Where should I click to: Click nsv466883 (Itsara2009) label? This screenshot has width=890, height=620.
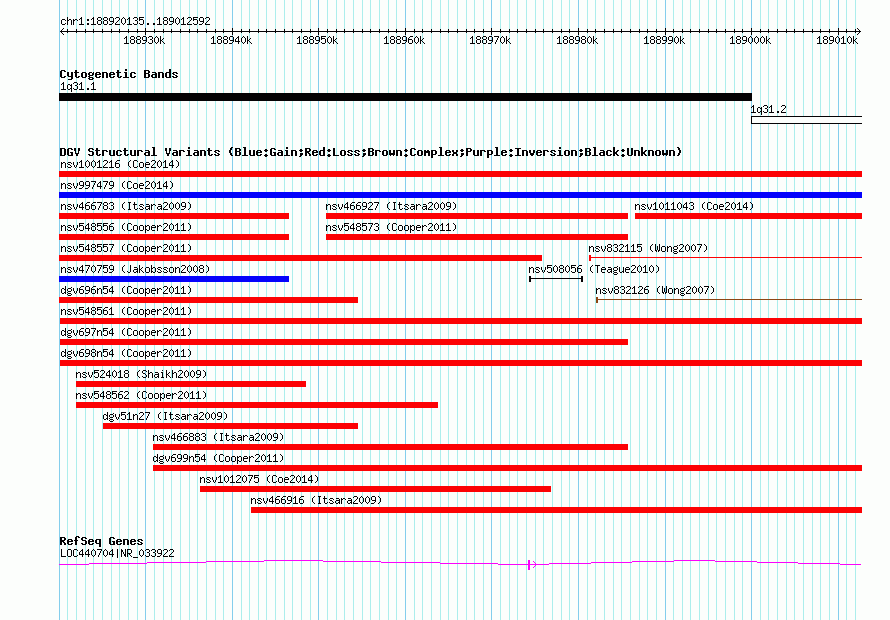coord(219,437)
